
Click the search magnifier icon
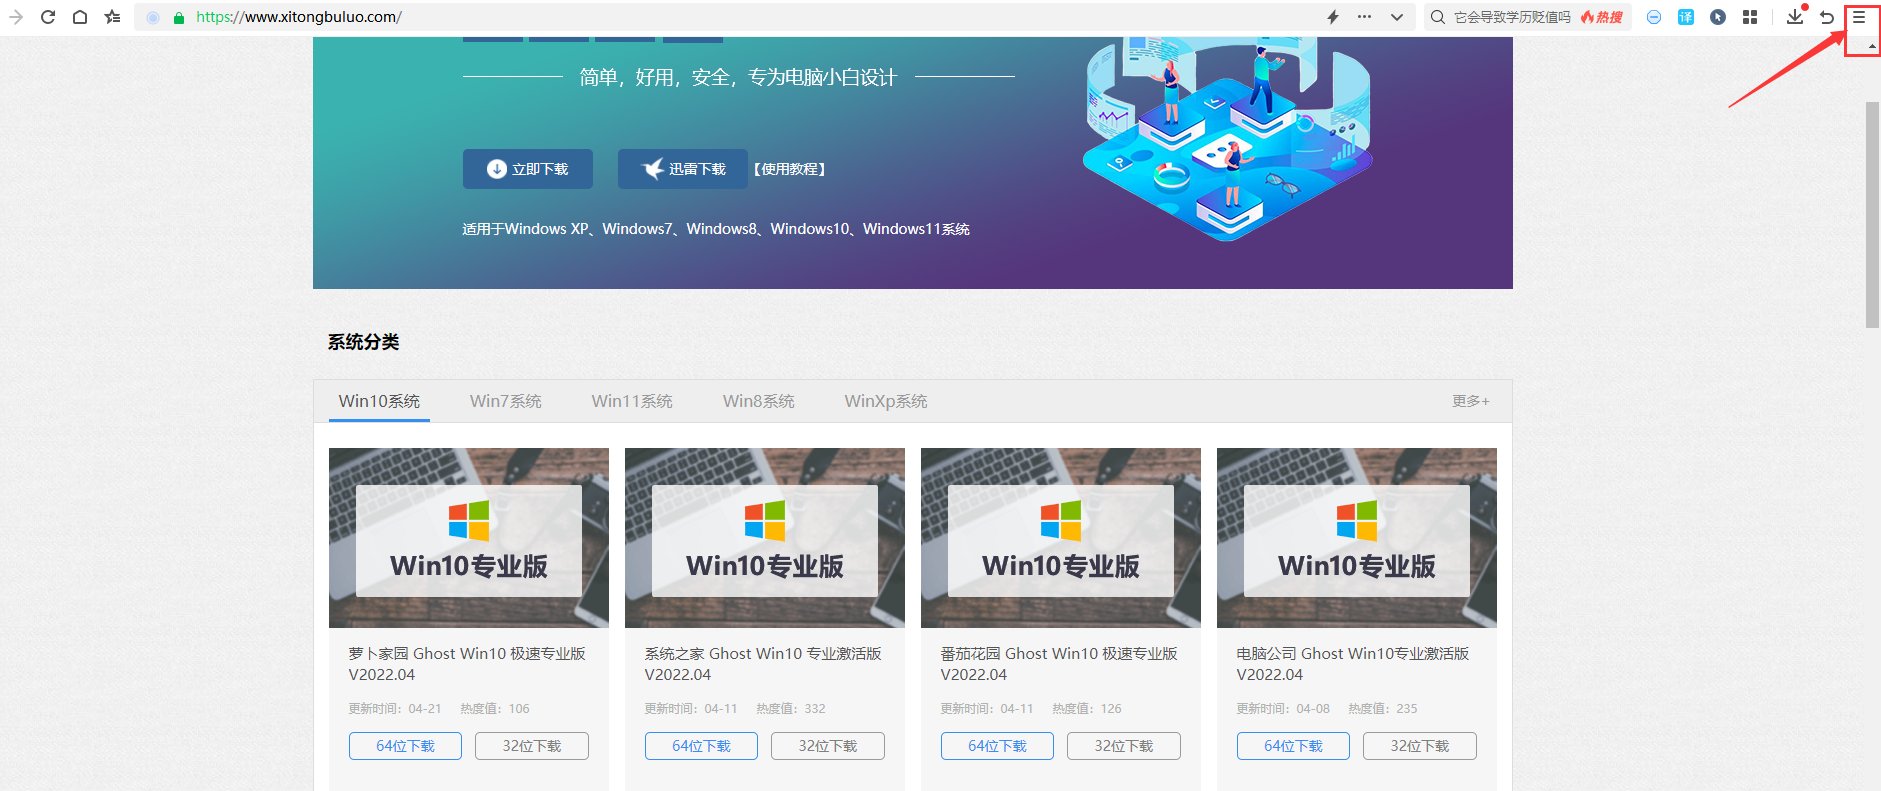tap(1438, 17)
